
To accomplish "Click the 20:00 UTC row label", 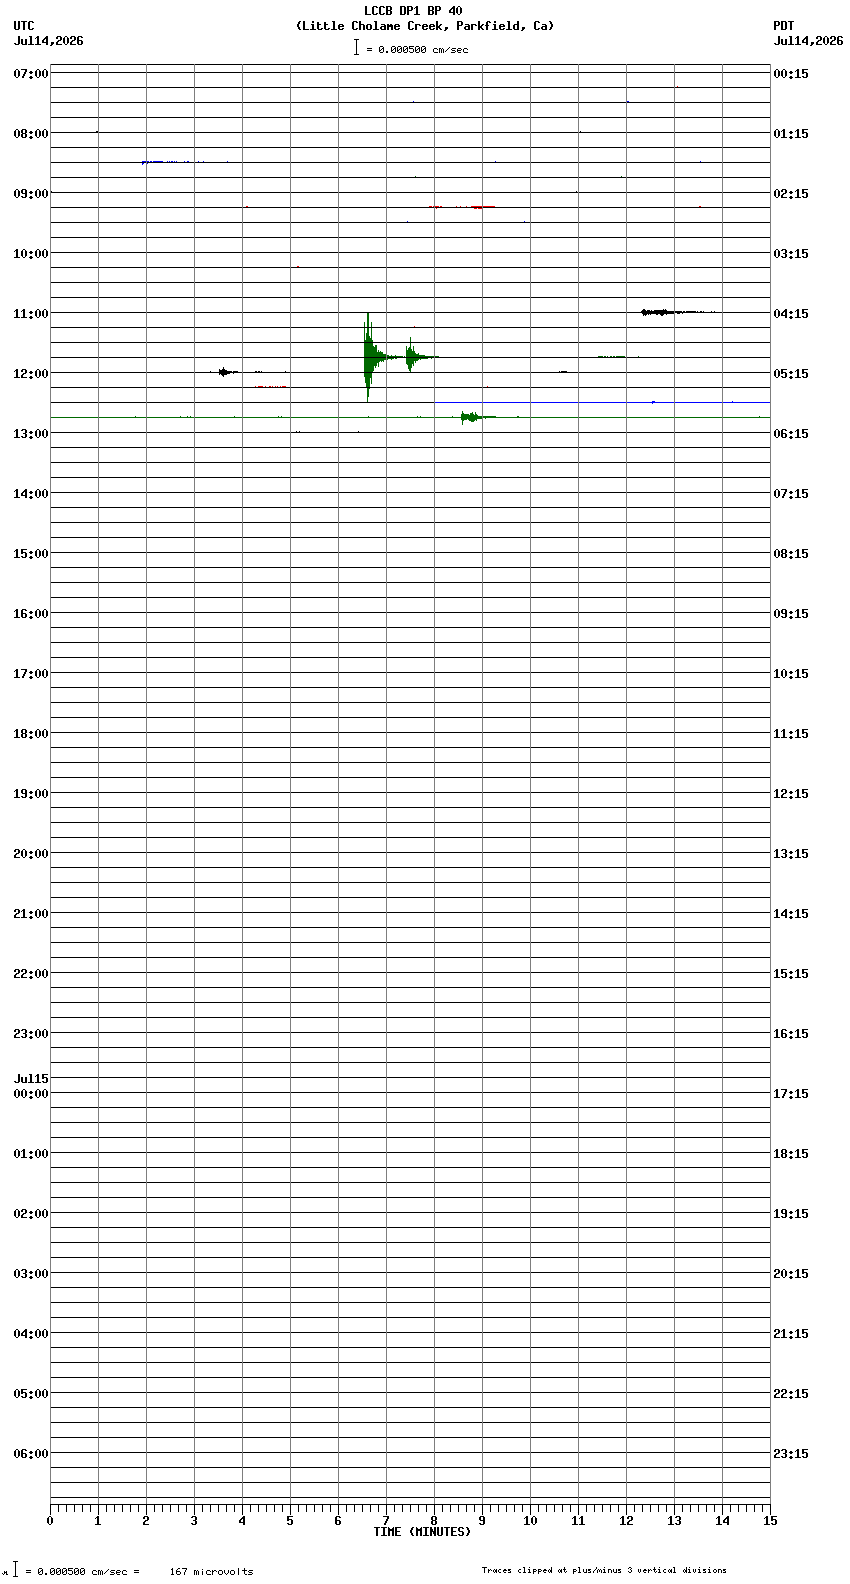I will click(x=30, y=854).
